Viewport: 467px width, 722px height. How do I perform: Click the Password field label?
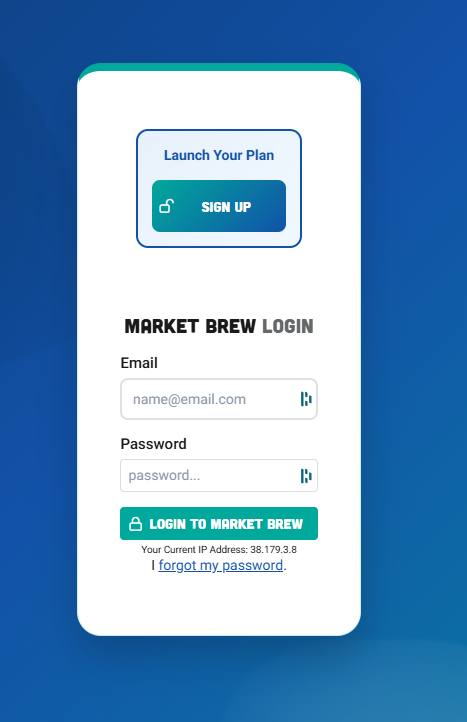click(153, 444)
